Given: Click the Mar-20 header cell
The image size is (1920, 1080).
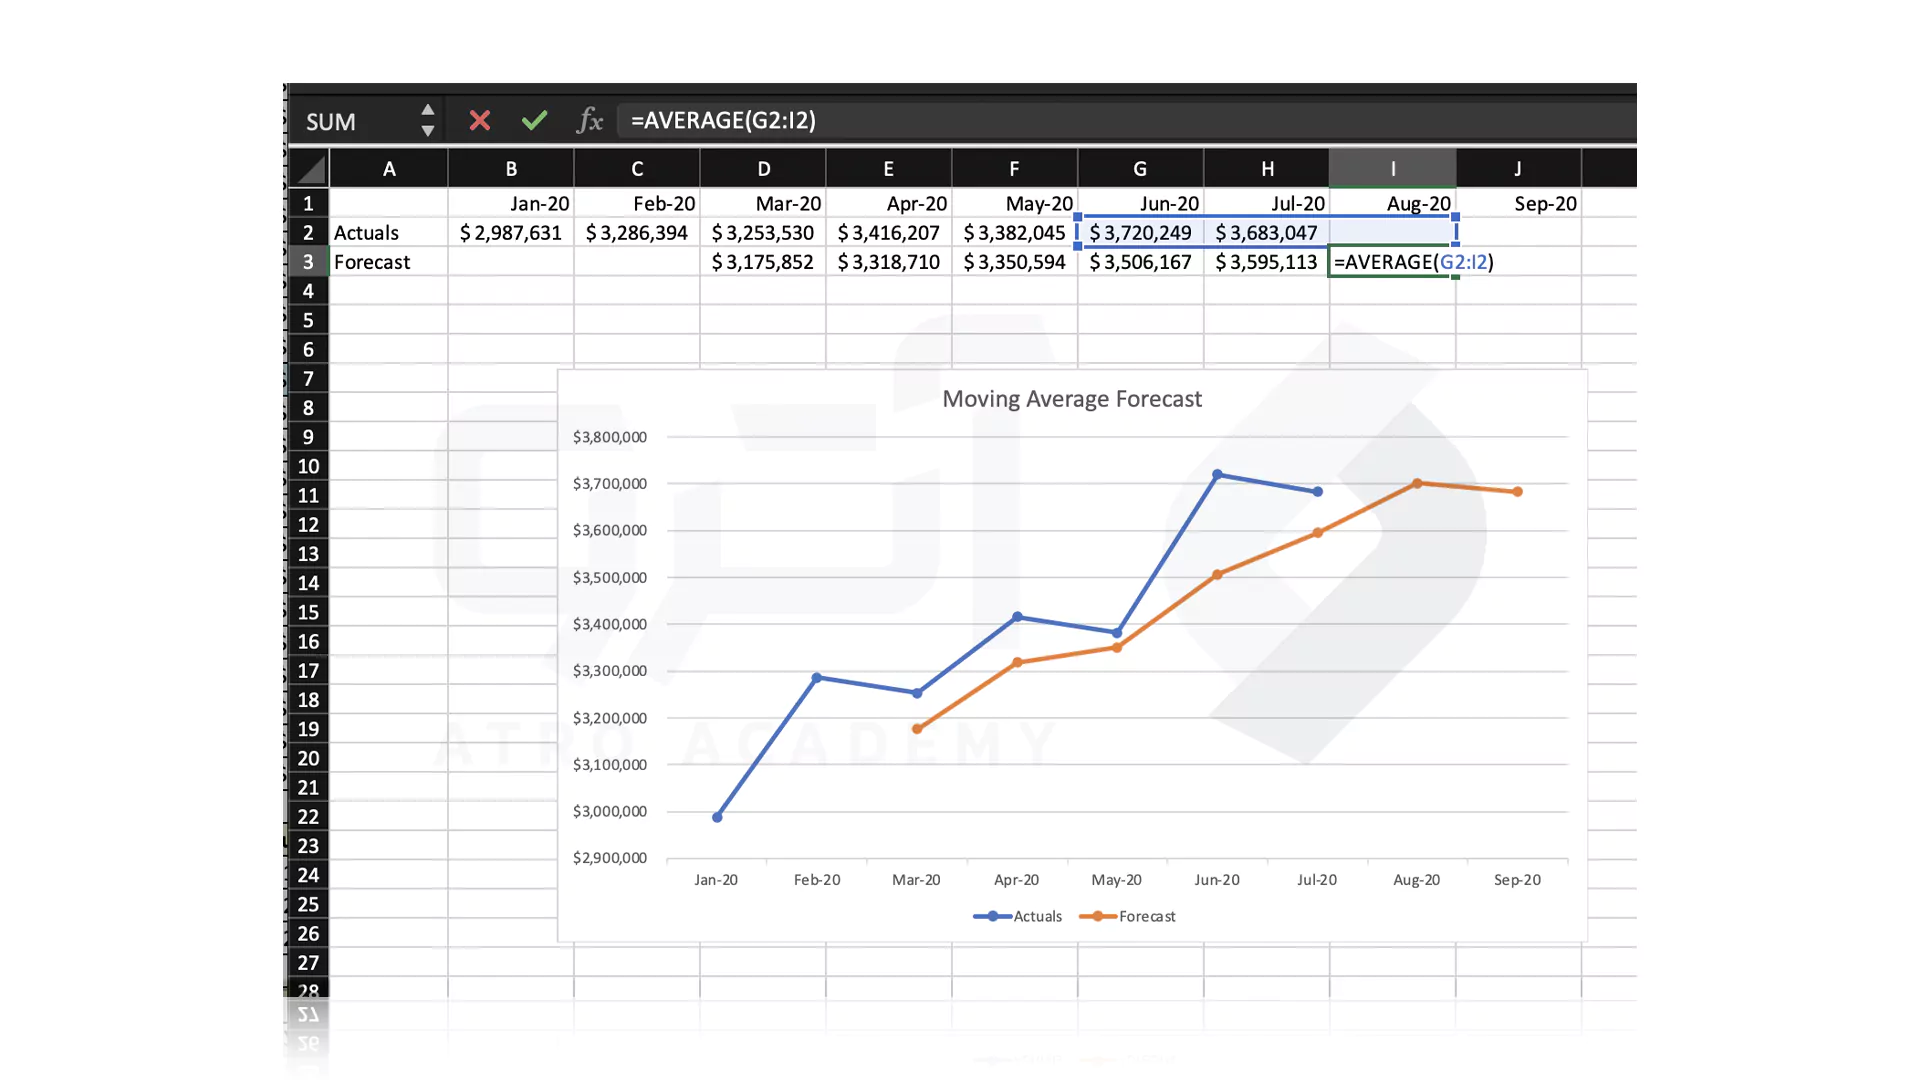Looking at the screenshot, I should 763,204.
